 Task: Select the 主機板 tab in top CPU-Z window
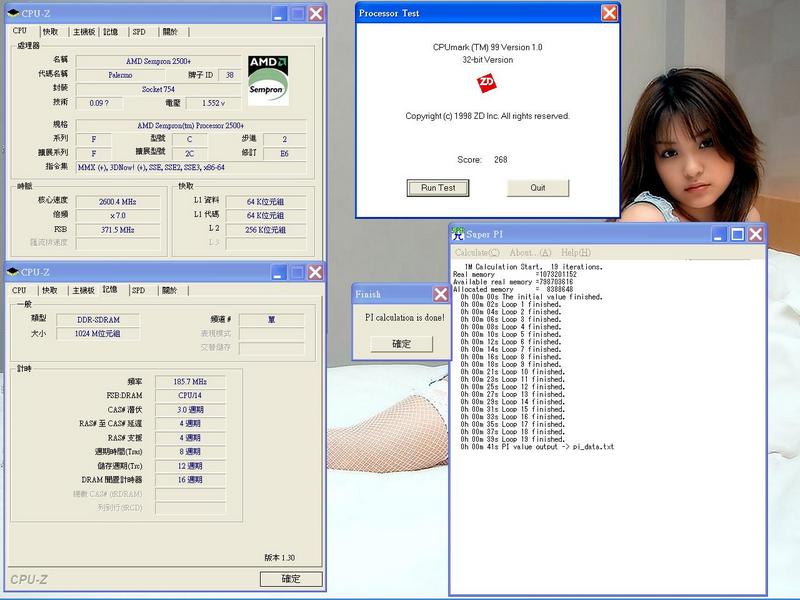(x=83, y=31)
